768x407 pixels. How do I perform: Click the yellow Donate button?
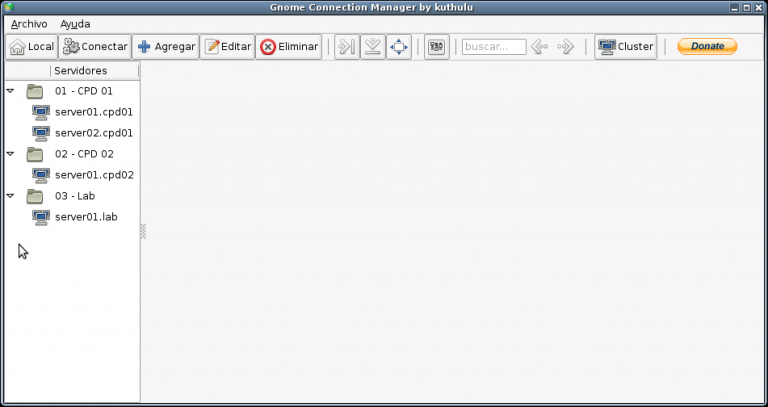pos(707,47)
